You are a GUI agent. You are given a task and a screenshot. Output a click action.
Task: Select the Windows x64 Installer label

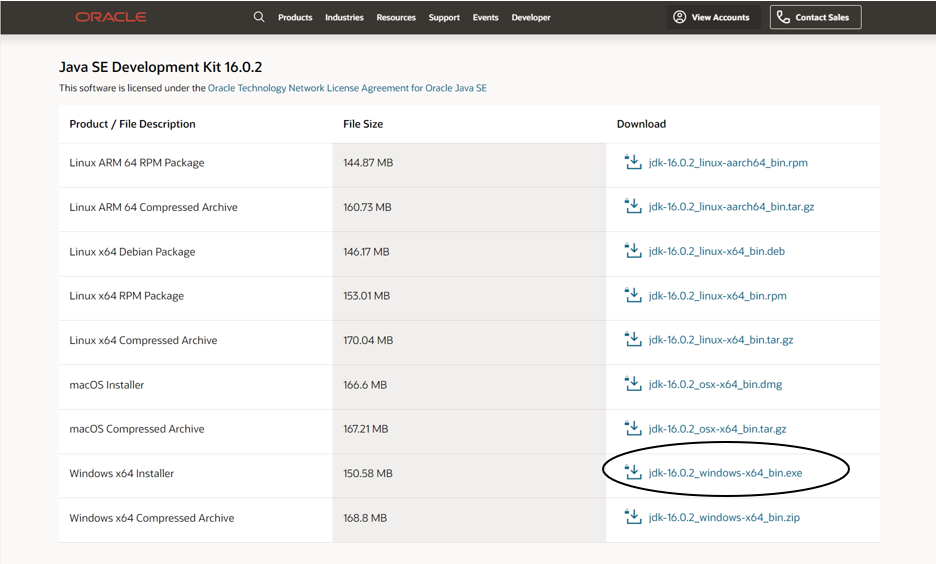pyautogui.click(x=122, y=473)
